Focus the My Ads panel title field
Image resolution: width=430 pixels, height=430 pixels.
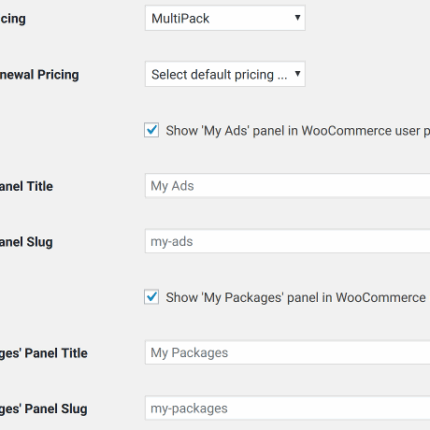[287, 186]
